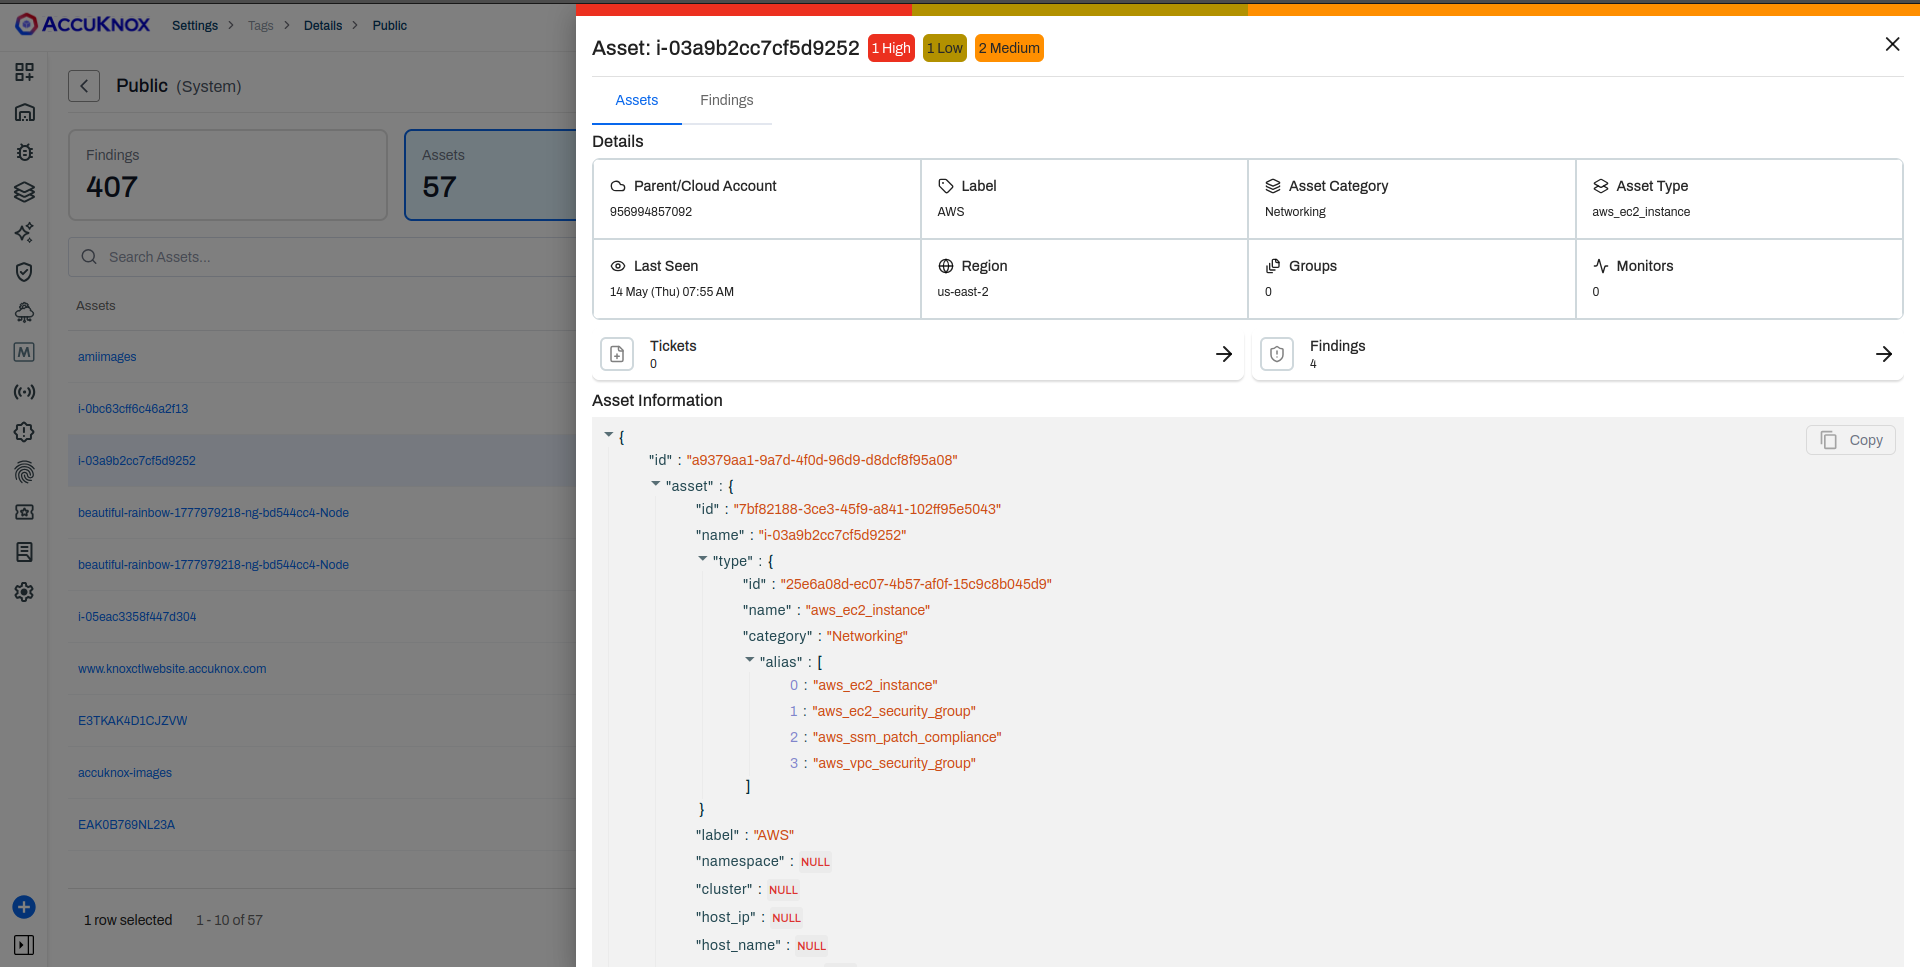This screenshot has height=967, width=1920.
Task: Click the Assets column header
Action: point(96,306)
